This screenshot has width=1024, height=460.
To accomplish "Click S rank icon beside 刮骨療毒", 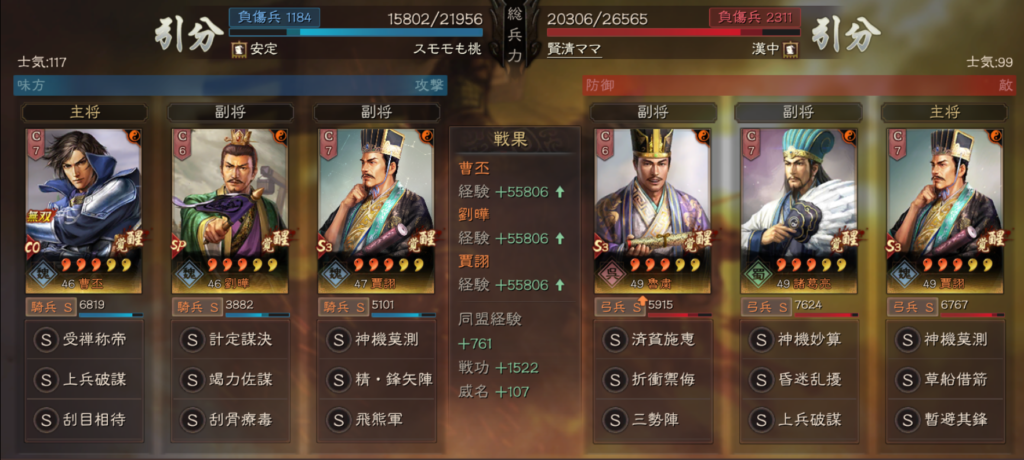I will coord(192,419).
